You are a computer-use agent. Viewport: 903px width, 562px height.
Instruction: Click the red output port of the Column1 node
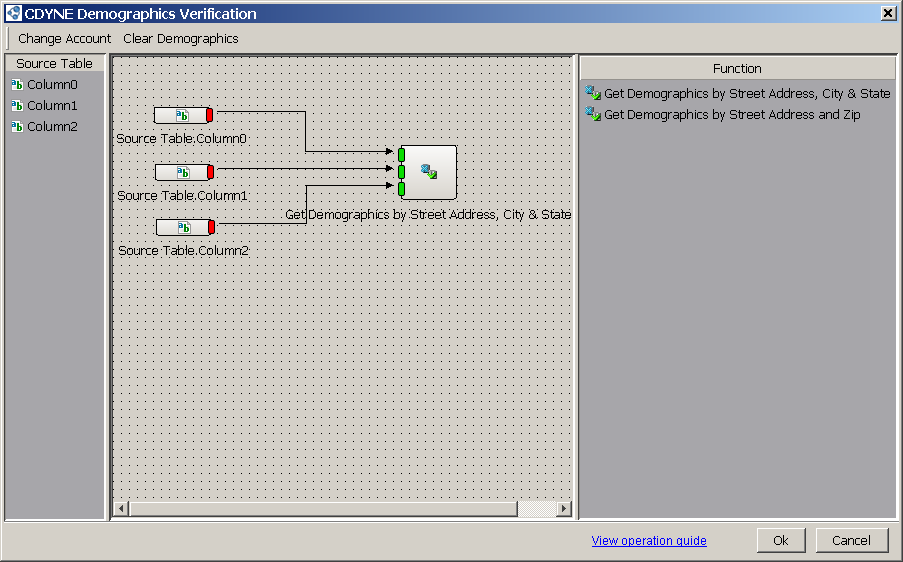(211, 172)
